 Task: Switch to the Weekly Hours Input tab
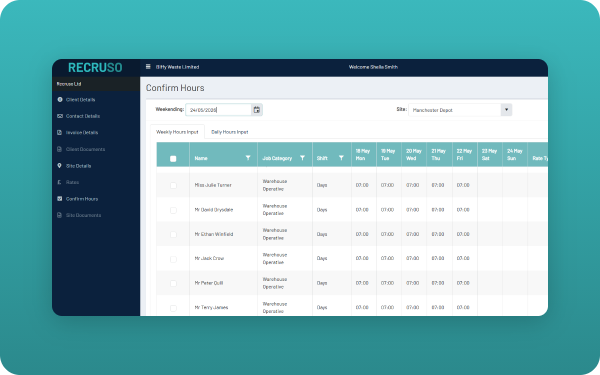(x=177, y=132)
